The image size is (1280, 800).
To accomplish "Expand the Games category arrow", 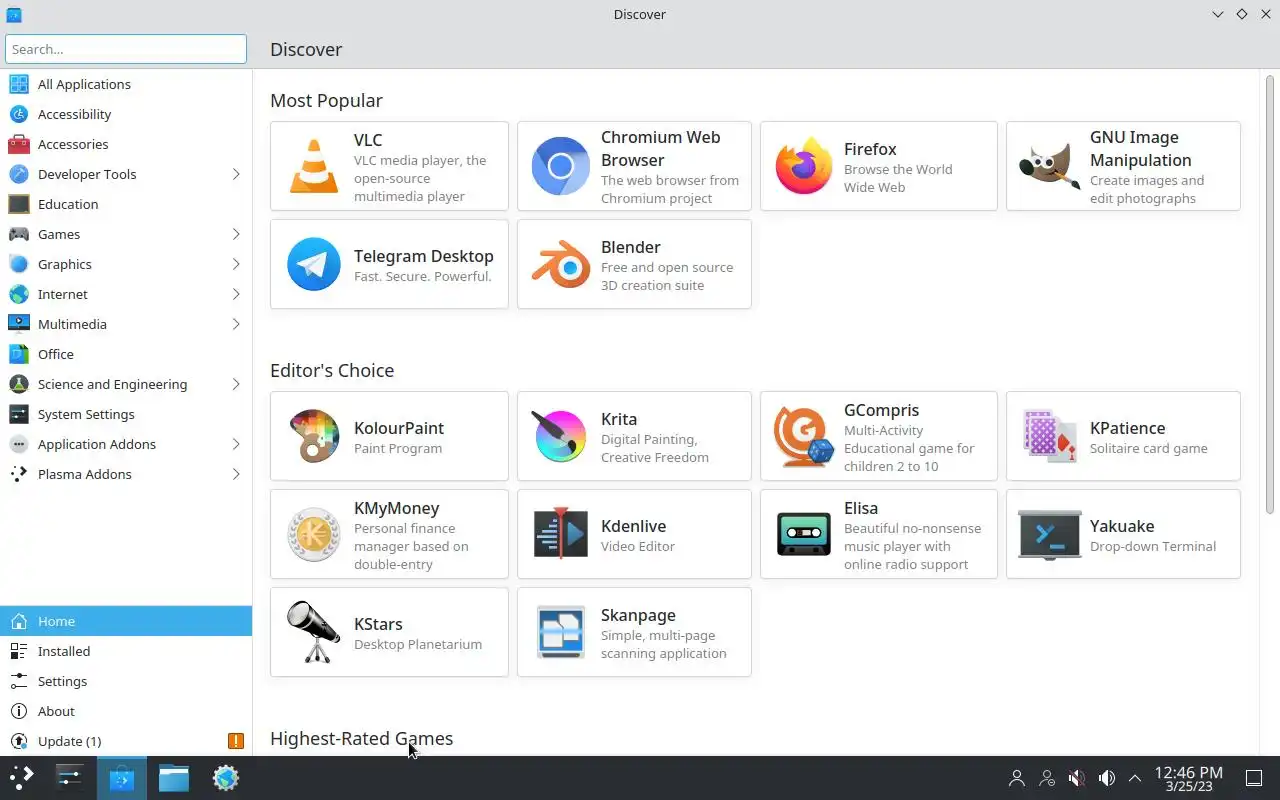I will pyautogui.click(x=236, y=234).
